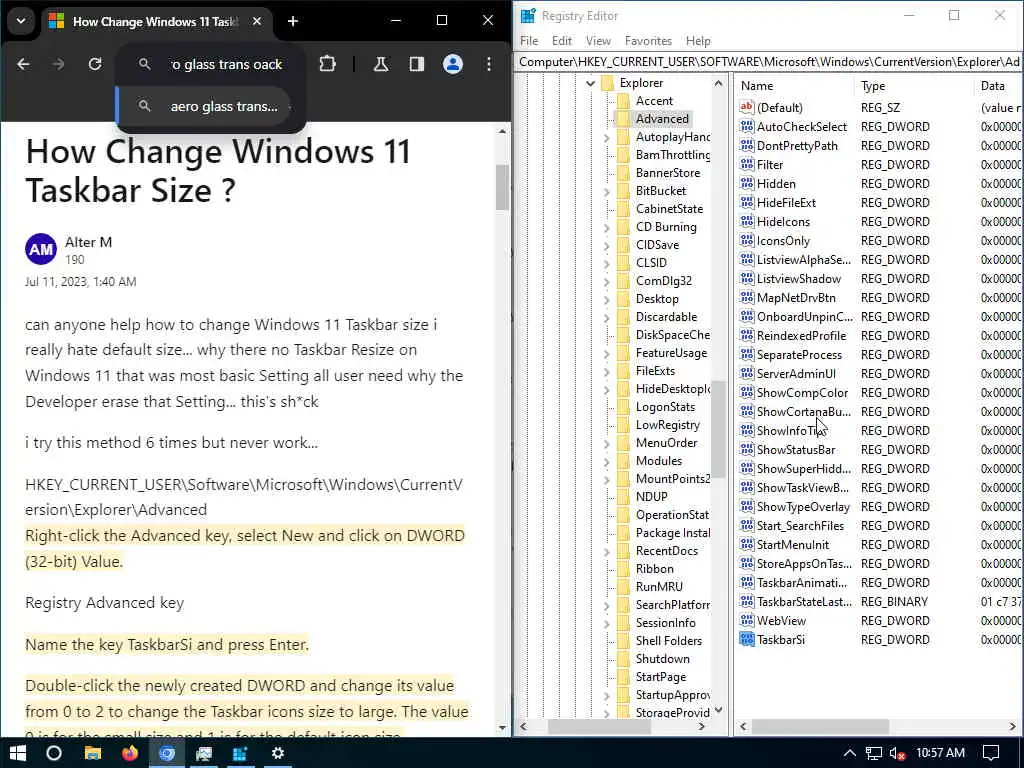Image resolution: width=1024 pixels, height=768 pixels.
Task: Open the tab search dropdown arrow
Action: click(21, 21)
